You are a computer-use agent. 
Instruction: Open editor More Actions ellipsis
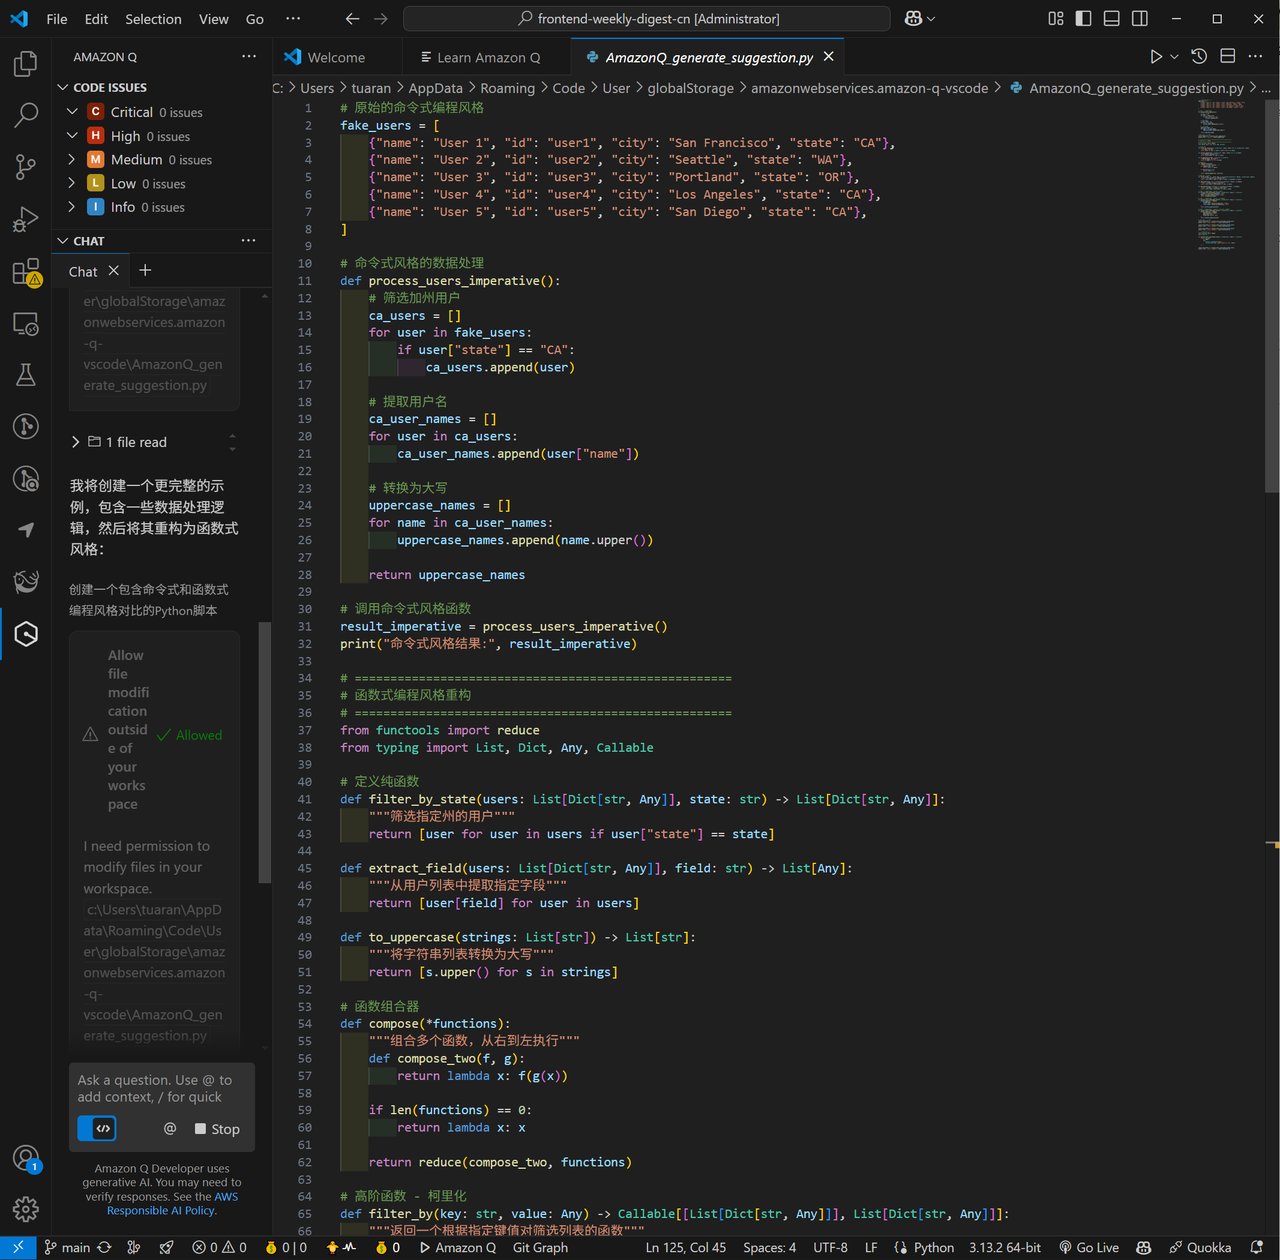pos(1256,57)
